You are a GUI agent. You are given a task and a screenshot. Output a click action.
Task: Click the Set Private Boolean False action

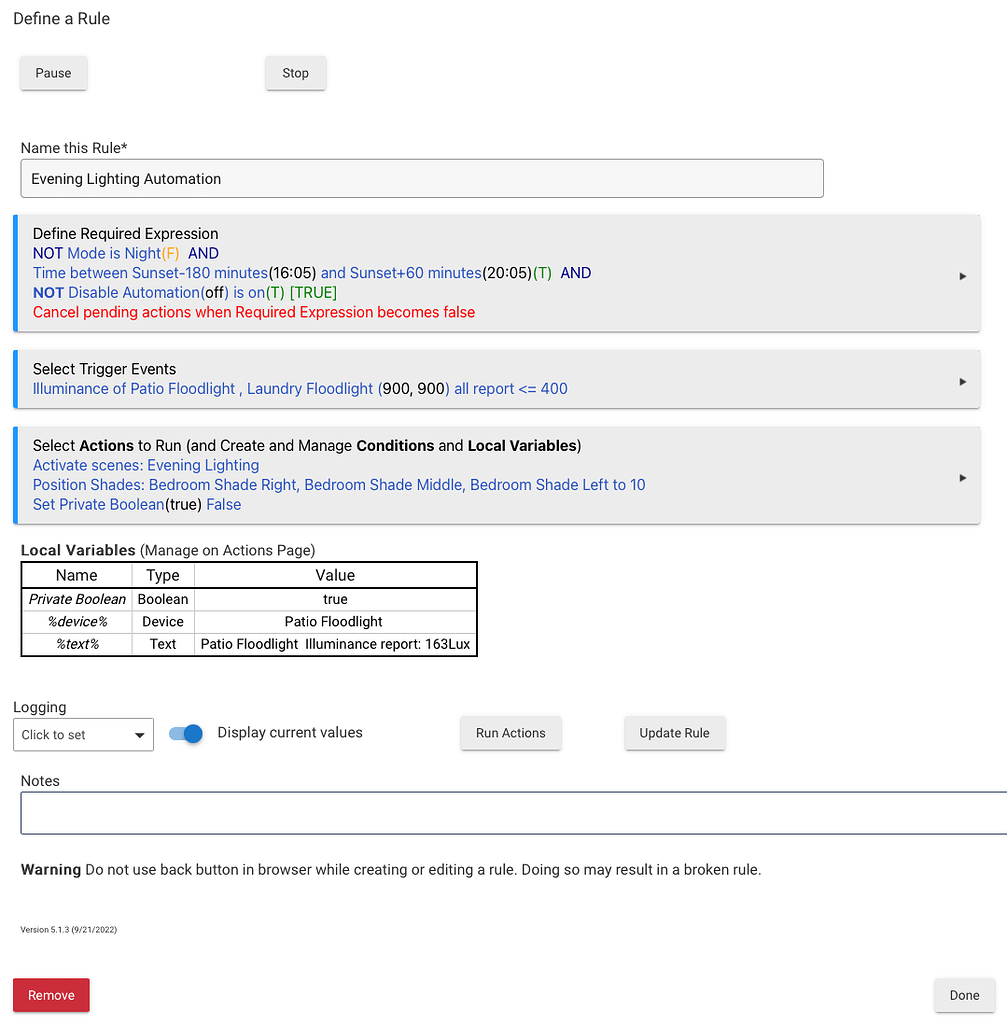point(137,505)
